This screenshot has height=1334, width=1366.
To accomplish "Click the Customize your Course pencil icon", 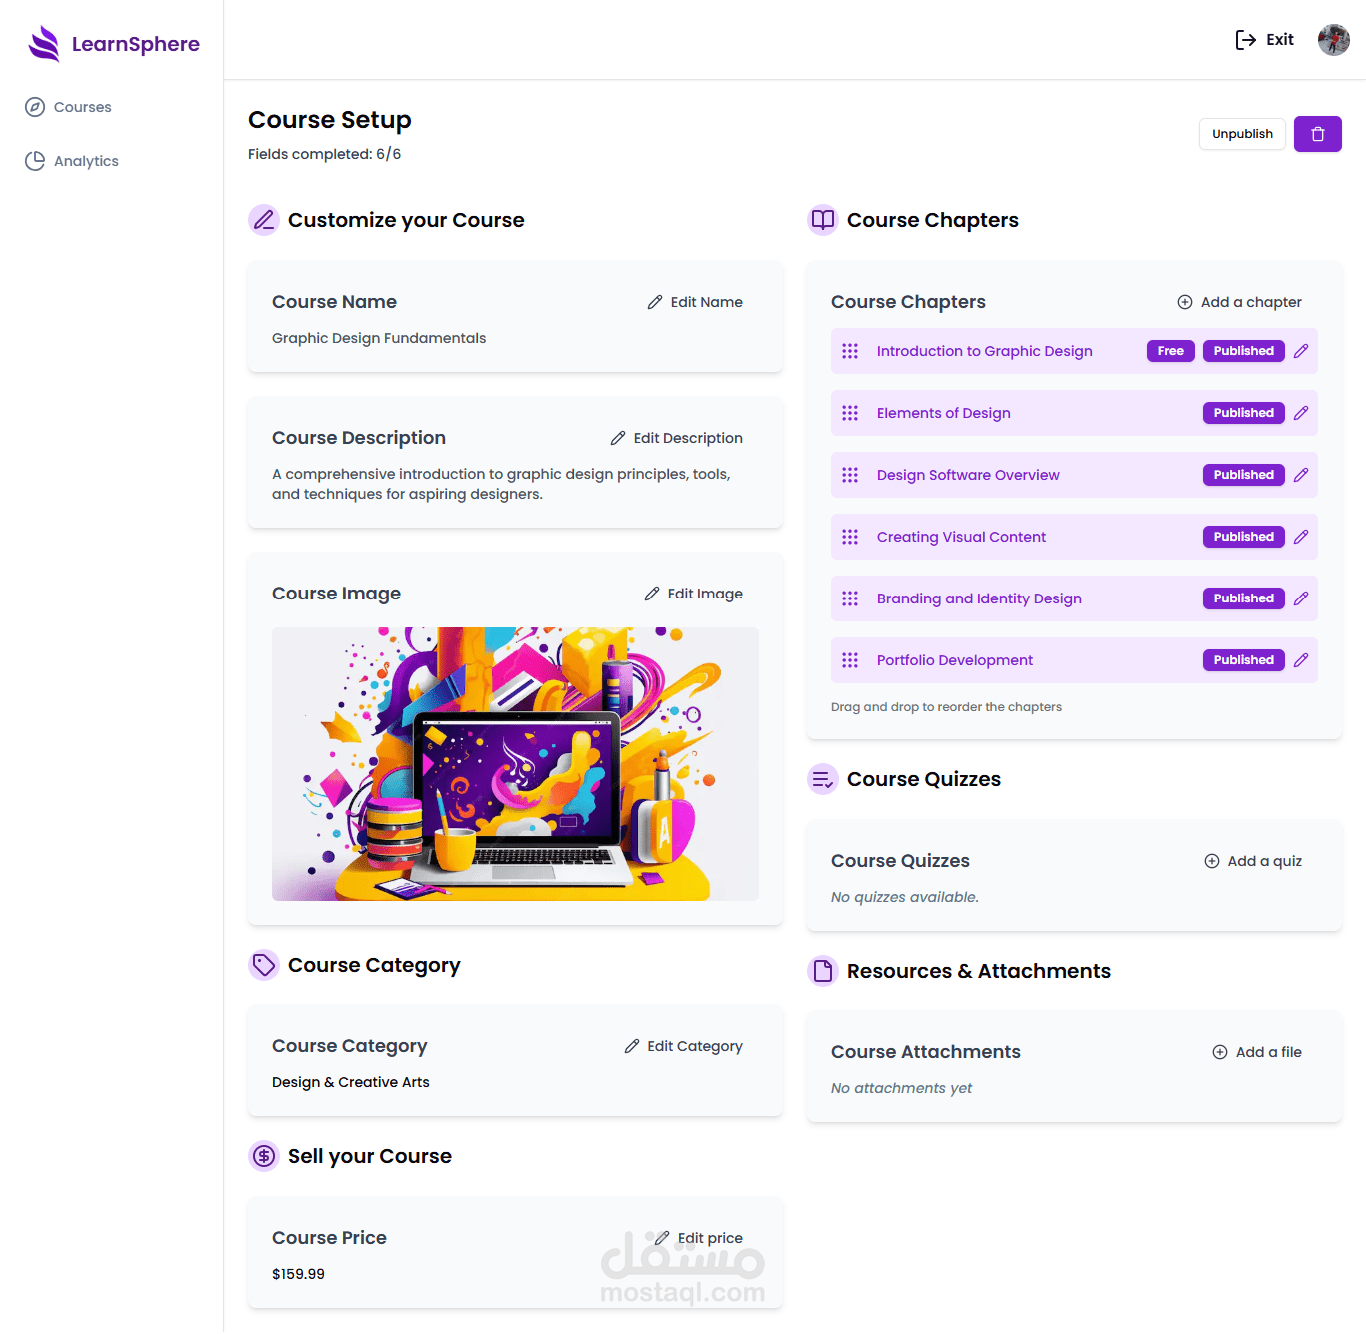I will pos(264,220).
